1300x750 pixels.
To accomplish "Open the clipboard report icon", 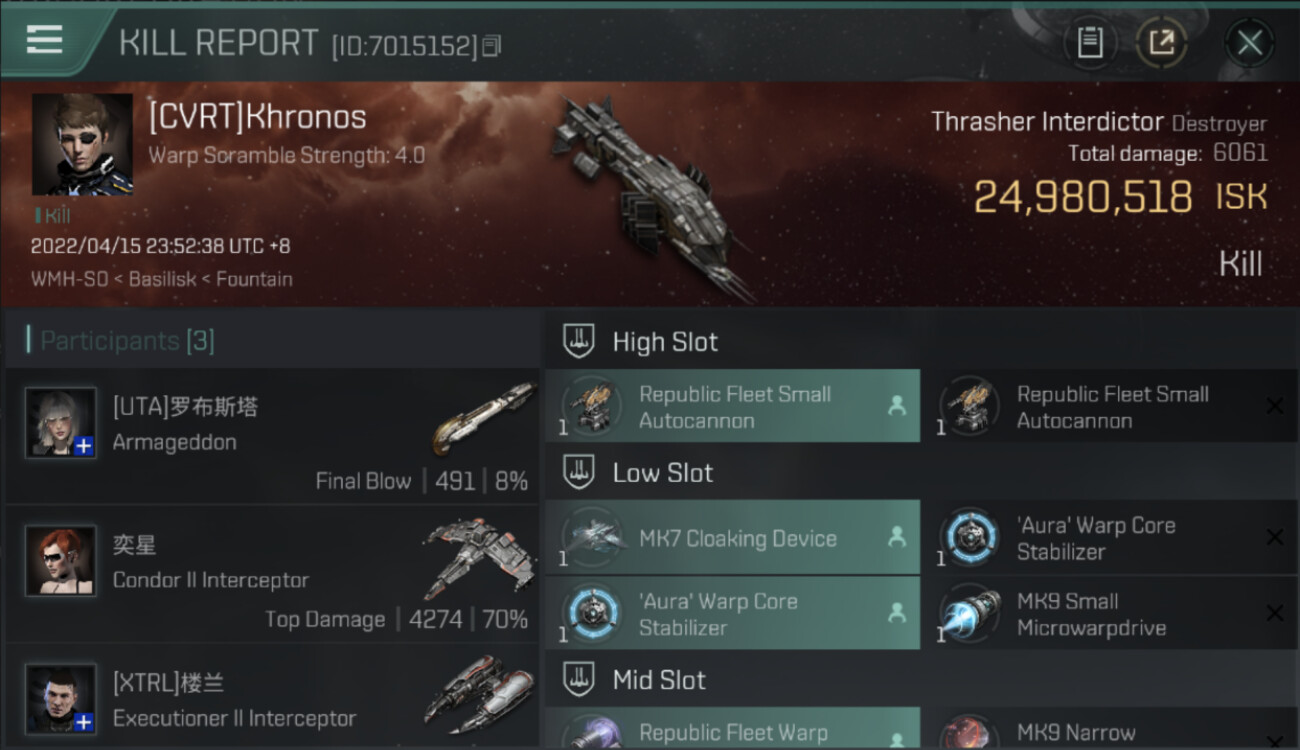I will click(1090, 42).
